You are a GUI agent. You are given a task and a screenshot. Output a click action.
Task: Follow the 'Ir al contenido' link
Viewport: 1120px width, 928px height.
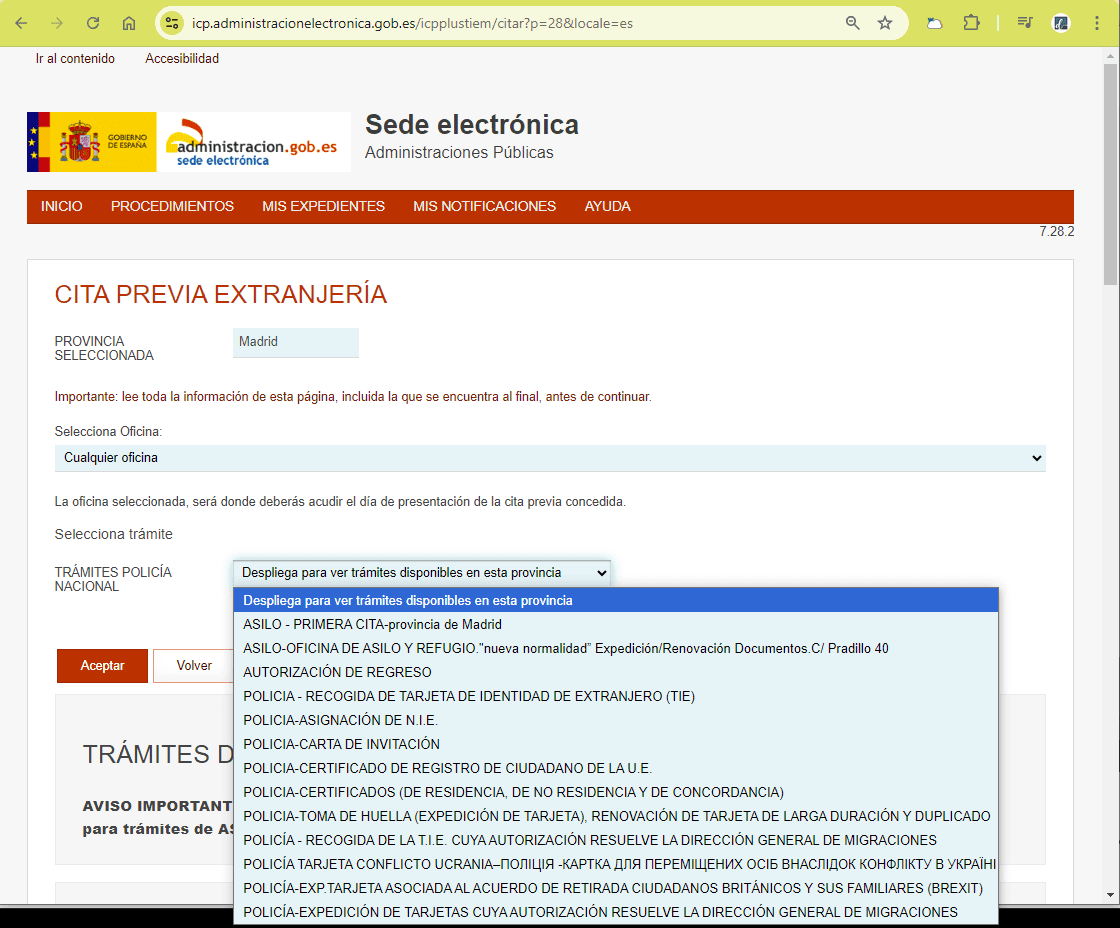[x=75, y=59]
